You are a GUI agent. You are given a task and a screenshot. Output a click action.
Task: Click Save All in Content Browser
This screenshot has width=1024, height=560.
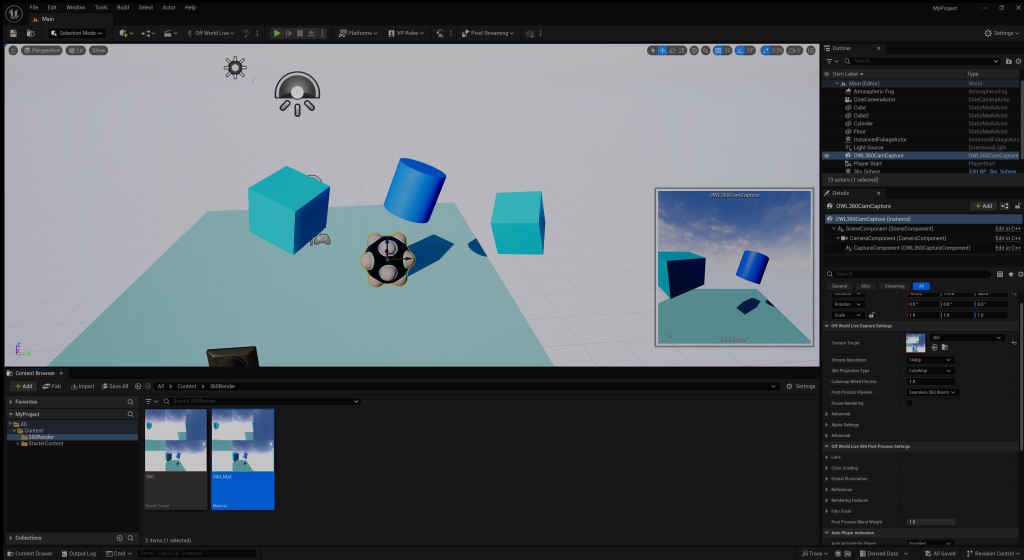tap(114, 386)
